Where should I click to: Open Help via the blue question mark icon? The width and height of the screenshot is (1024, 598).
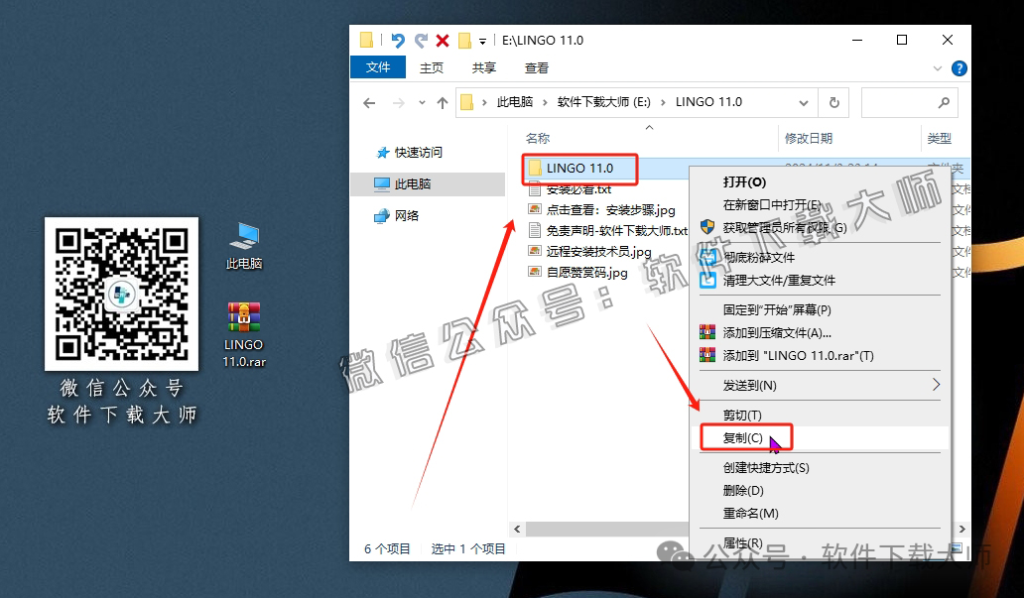click(960, 68)
